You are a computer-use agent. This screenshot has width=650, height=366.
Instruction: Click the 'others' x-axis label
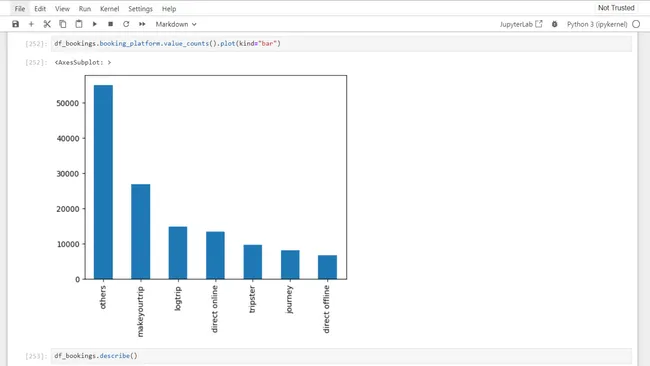(x=103, y=297)
